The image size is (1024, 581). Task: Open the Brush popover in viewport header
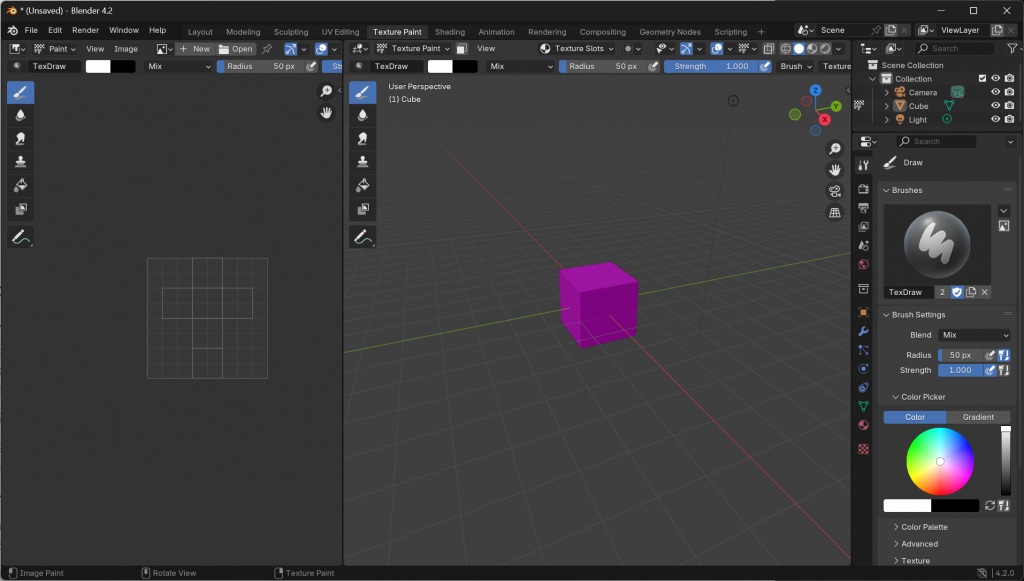(x=795, y=66)
